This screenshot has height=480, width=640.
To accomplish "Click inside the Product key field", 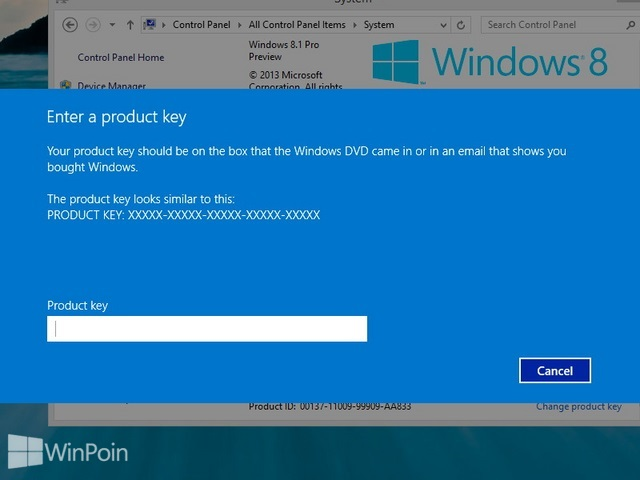I will click(x=207, y=329).
